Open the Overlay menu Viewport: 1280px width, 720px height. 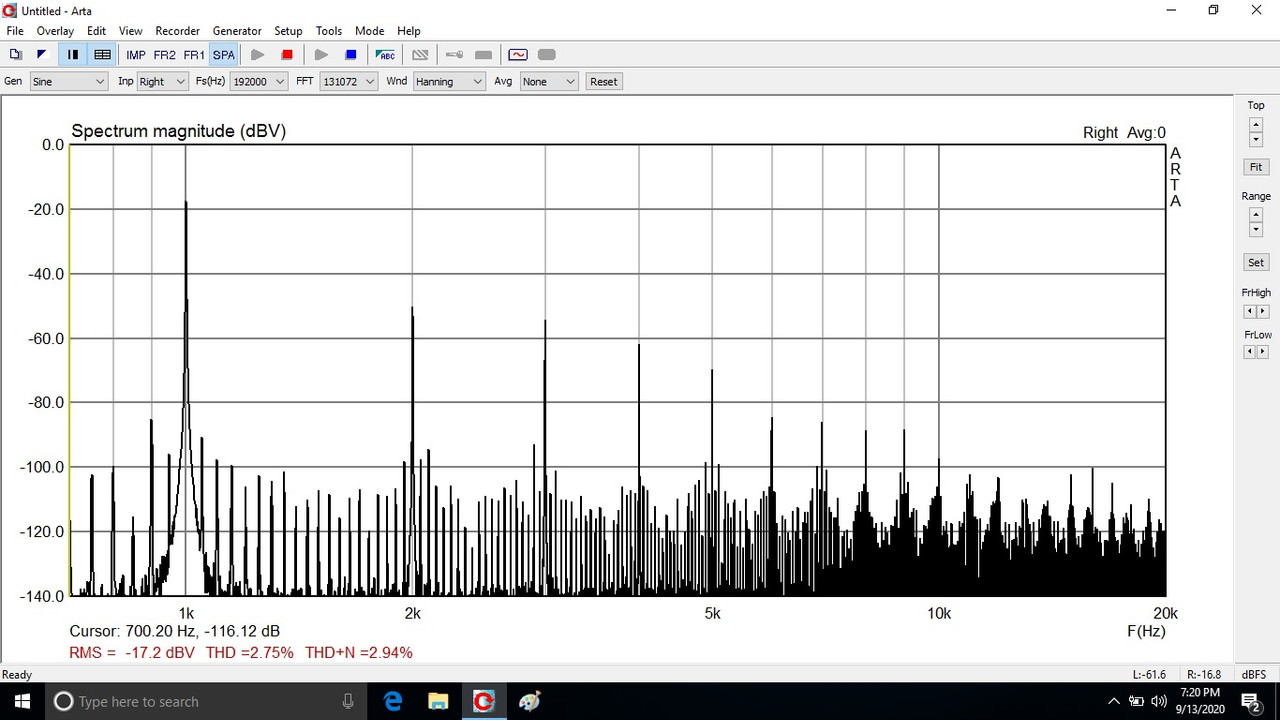click(55, 31)
